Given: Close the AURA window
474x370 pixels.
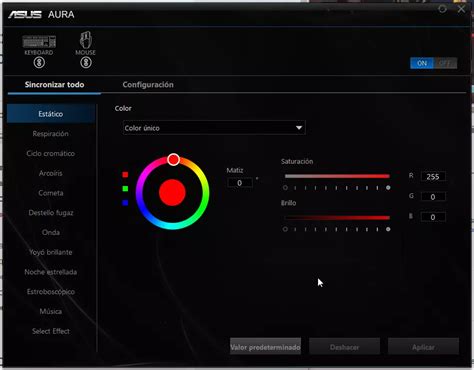Looking at the screenshot, I should coord(461,9).
